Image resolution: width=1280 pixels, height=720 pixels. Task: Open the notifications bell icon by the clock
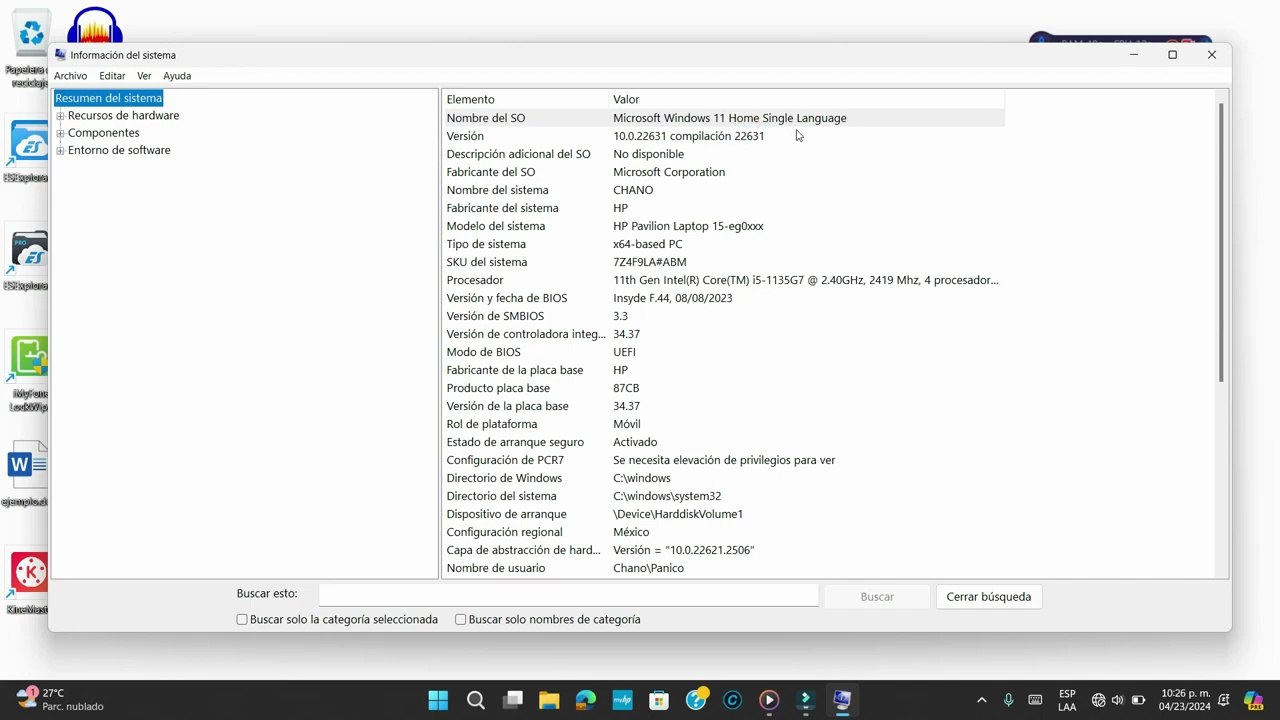coord(1224,700)
